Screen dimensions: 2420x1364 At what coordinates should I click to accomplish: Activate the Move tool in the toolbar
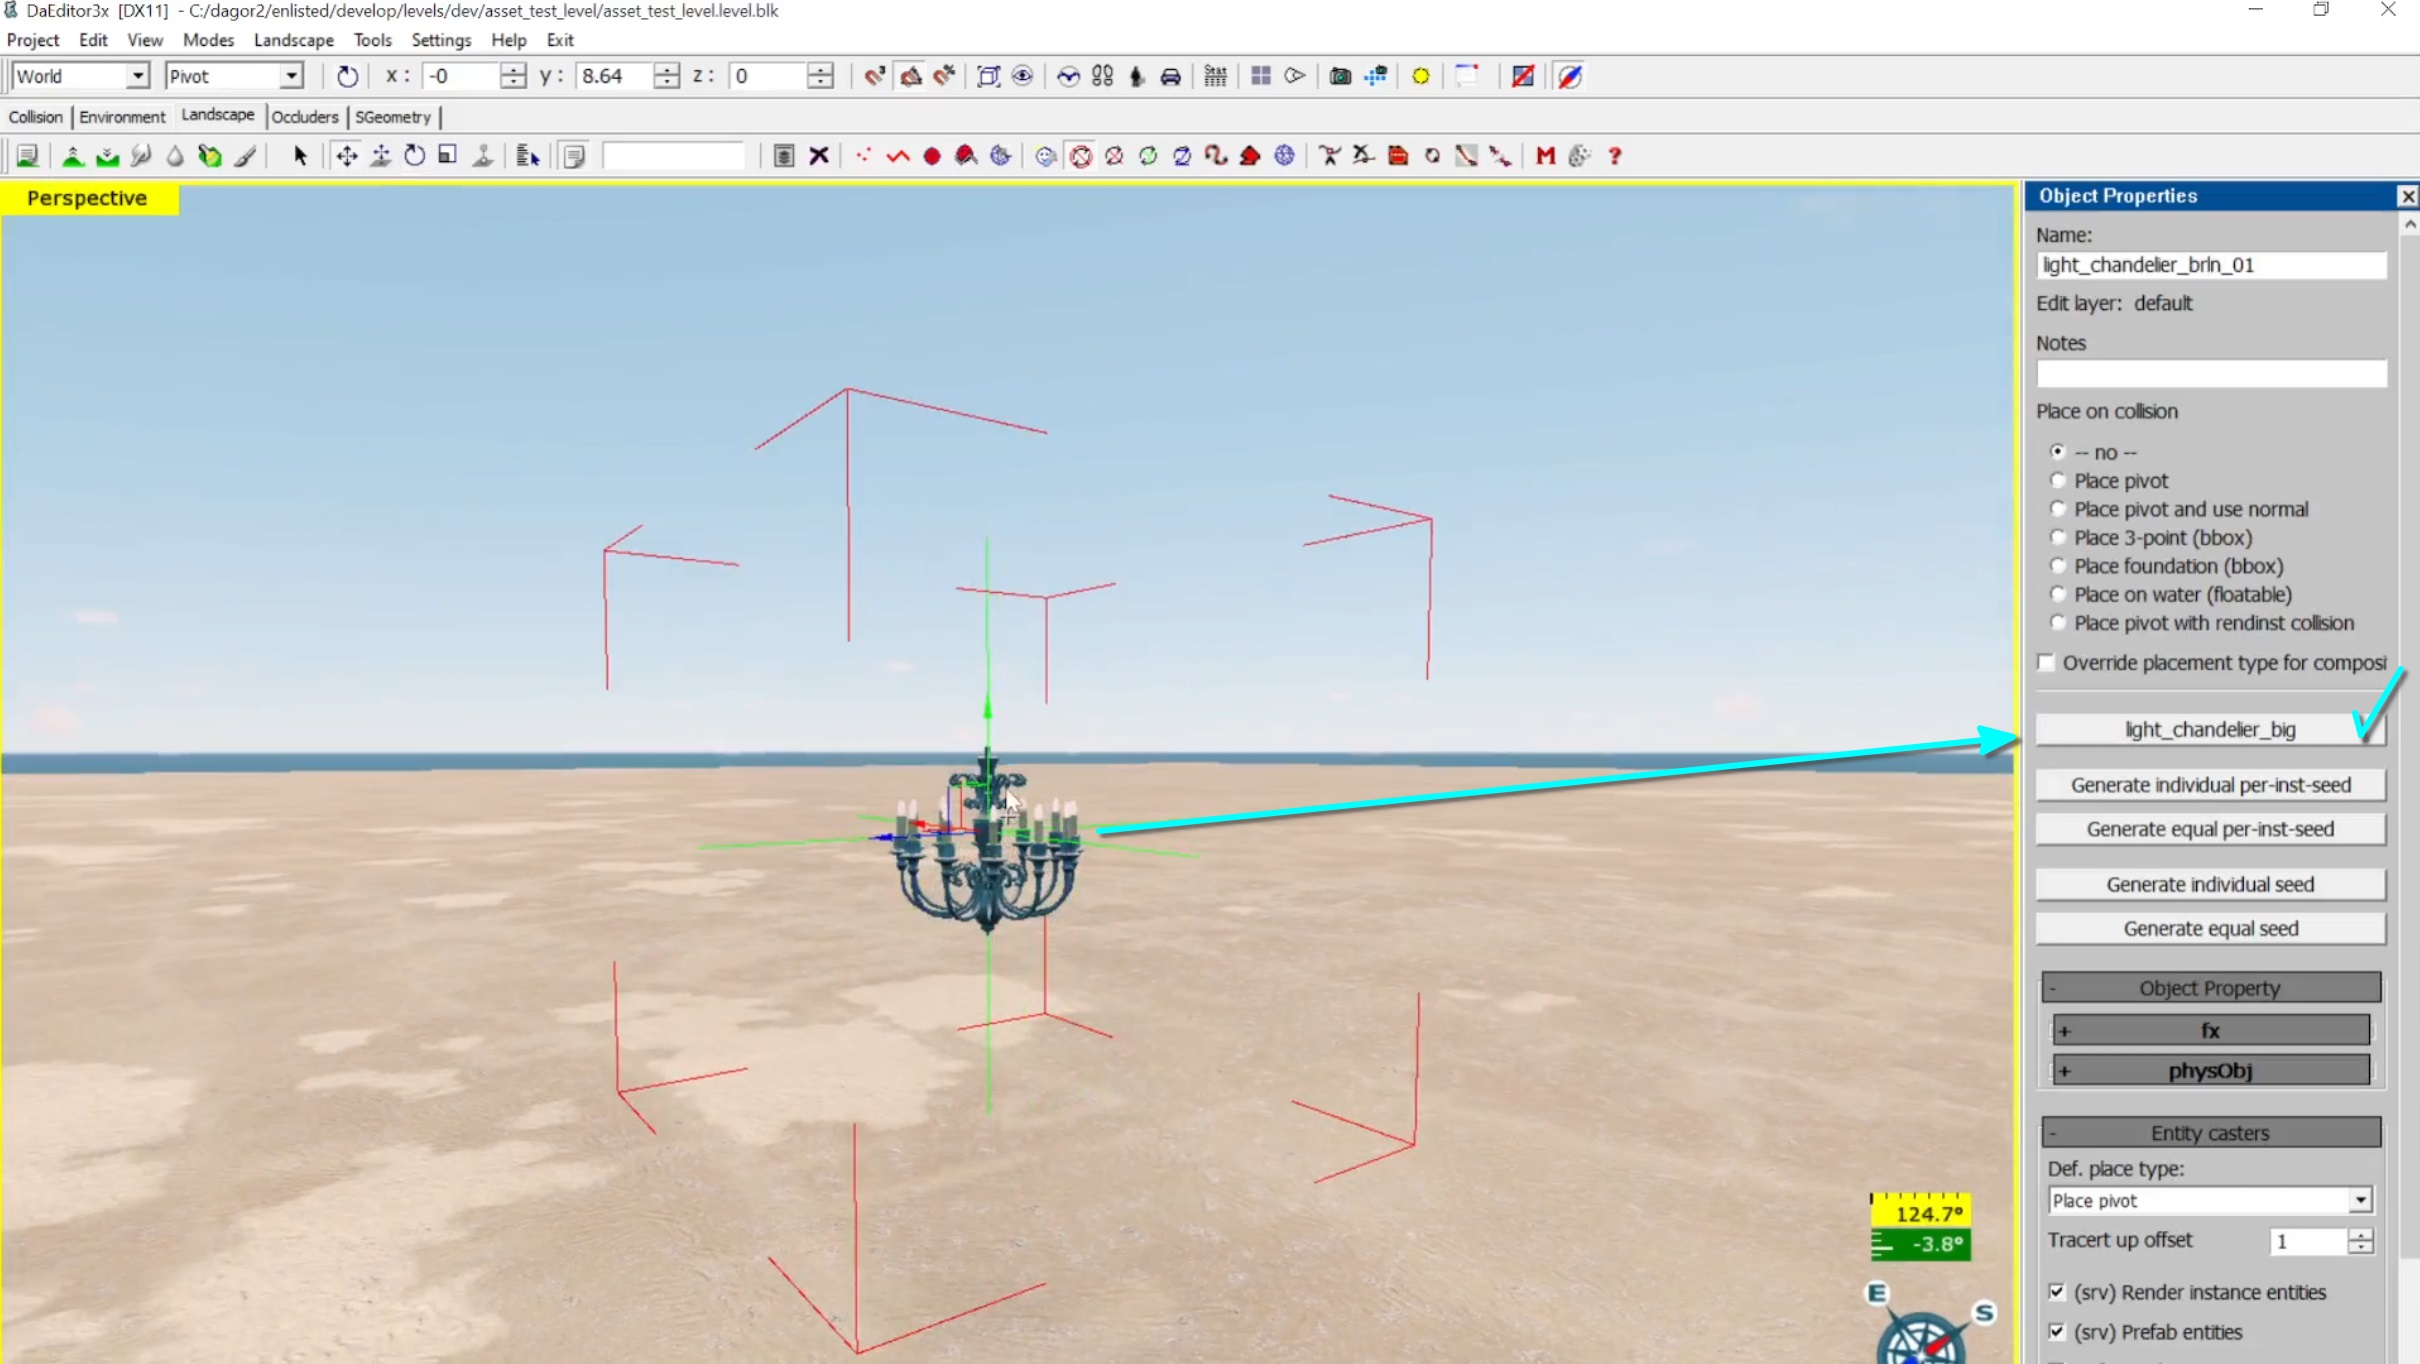[x=346, y=156]
